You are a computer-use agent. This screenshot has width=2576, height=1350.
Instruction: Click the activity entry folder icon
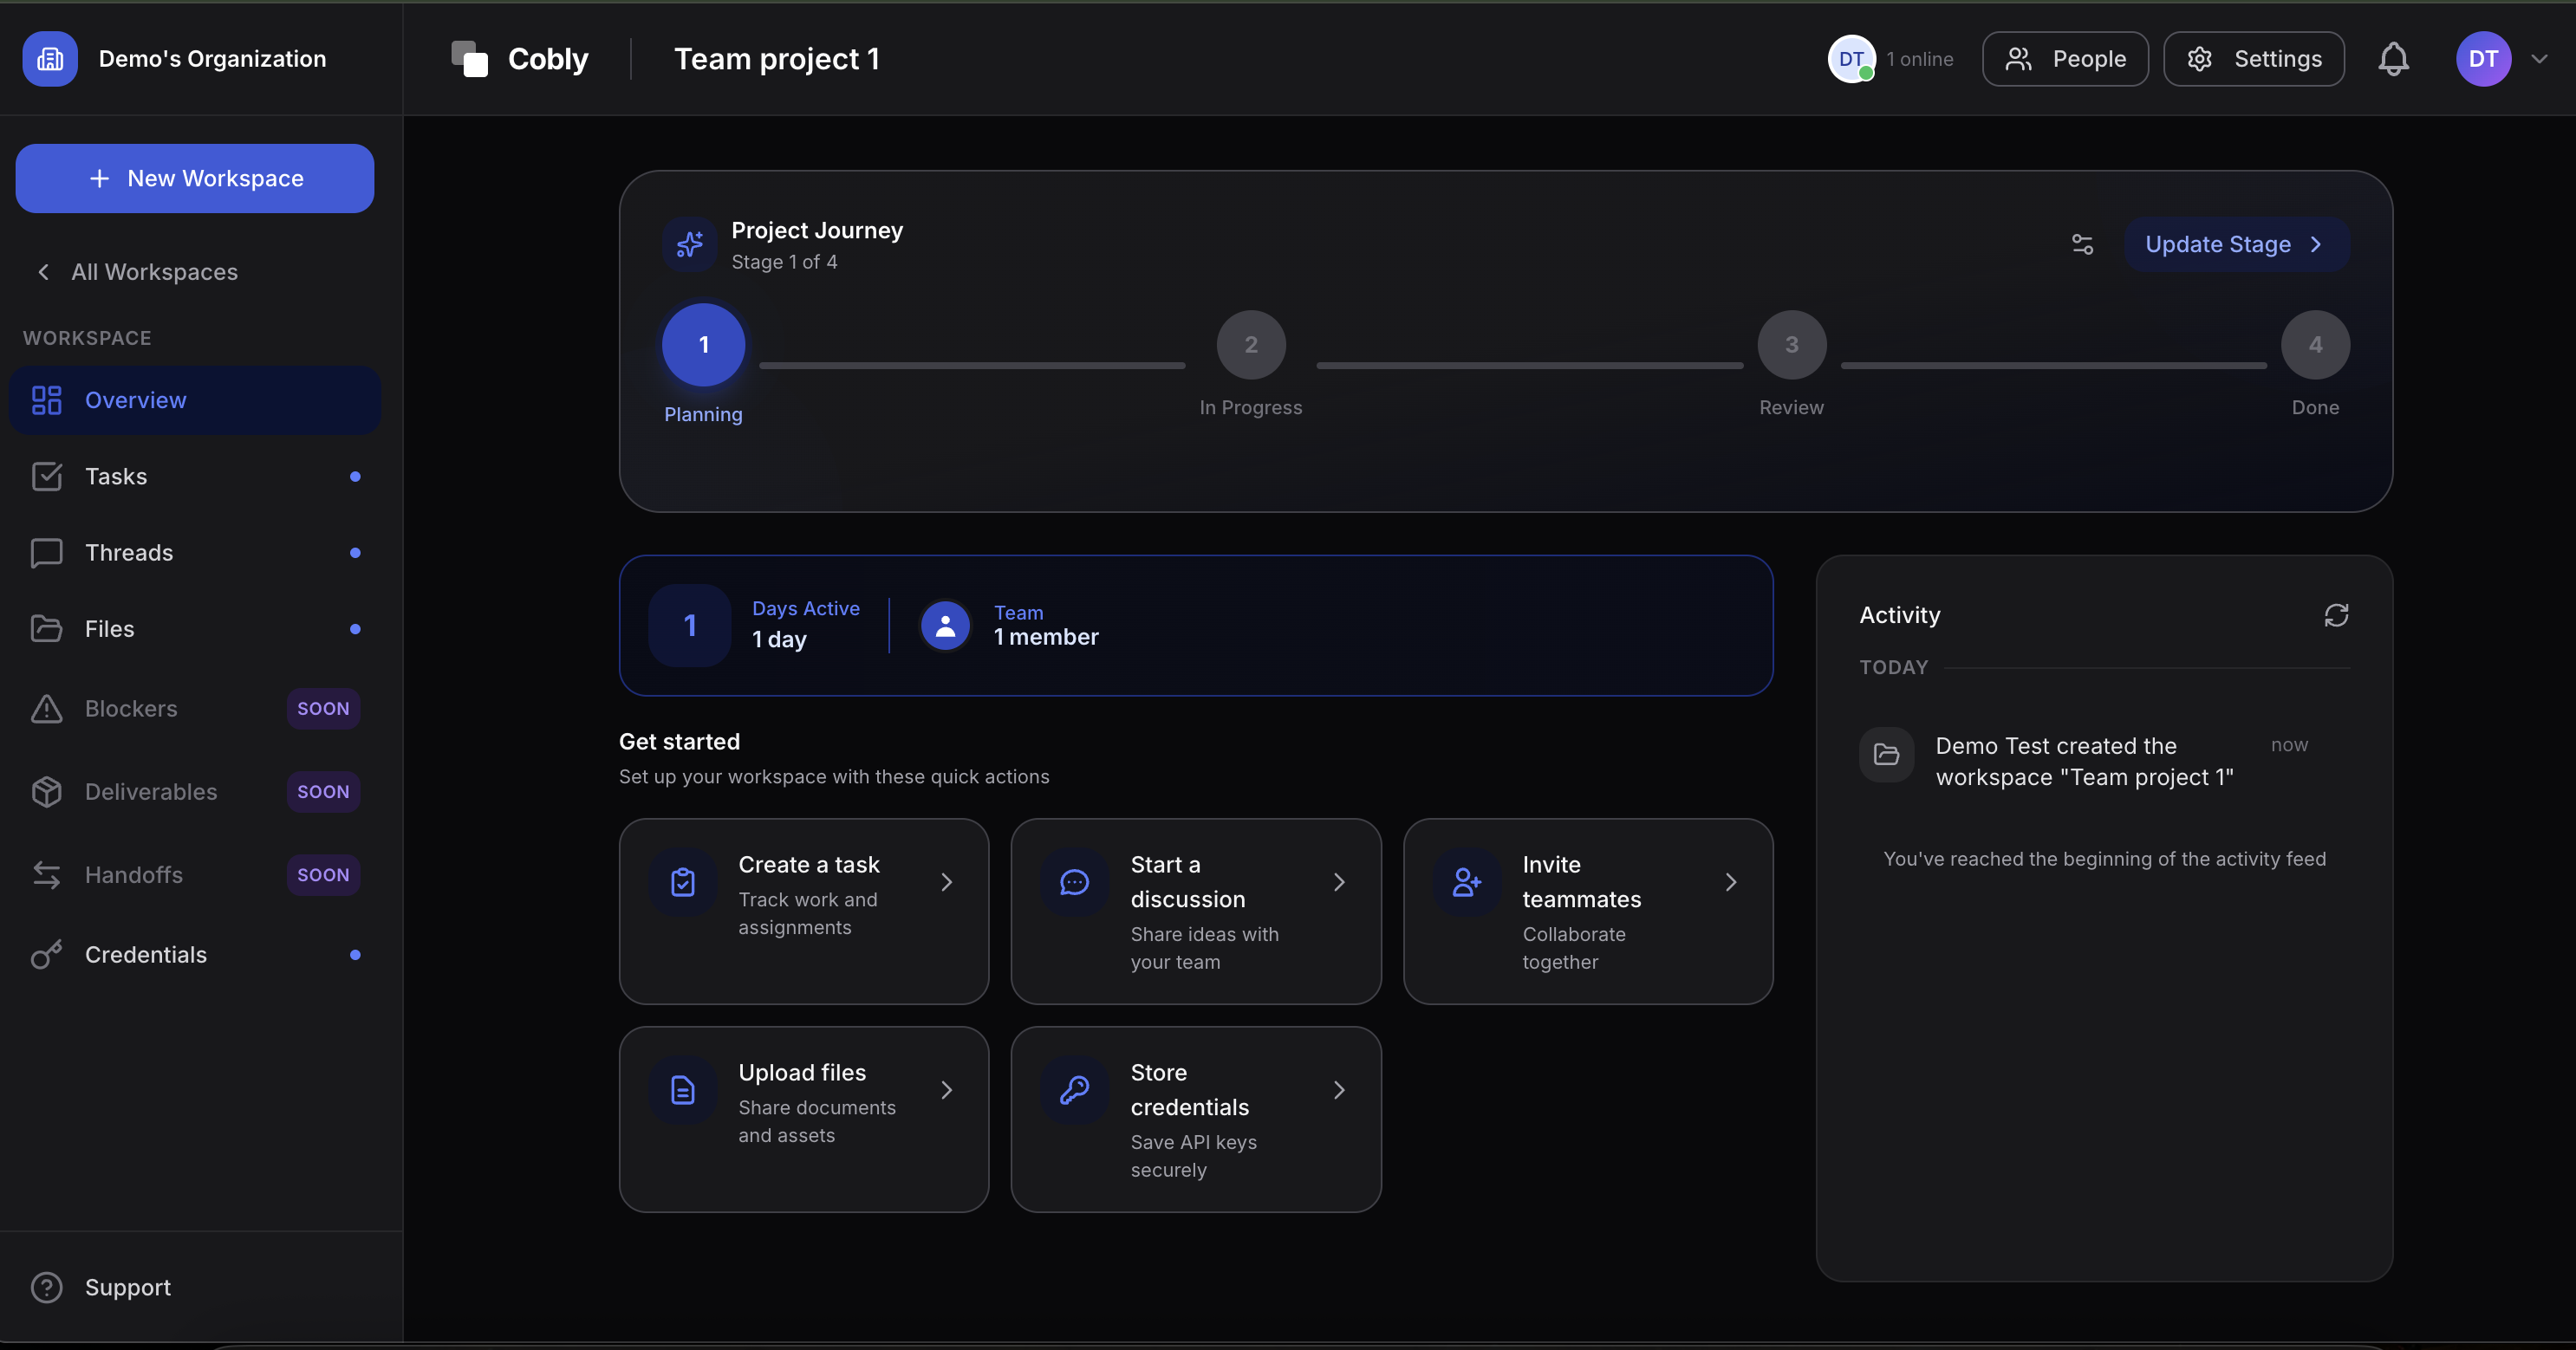coord(1886,754)
